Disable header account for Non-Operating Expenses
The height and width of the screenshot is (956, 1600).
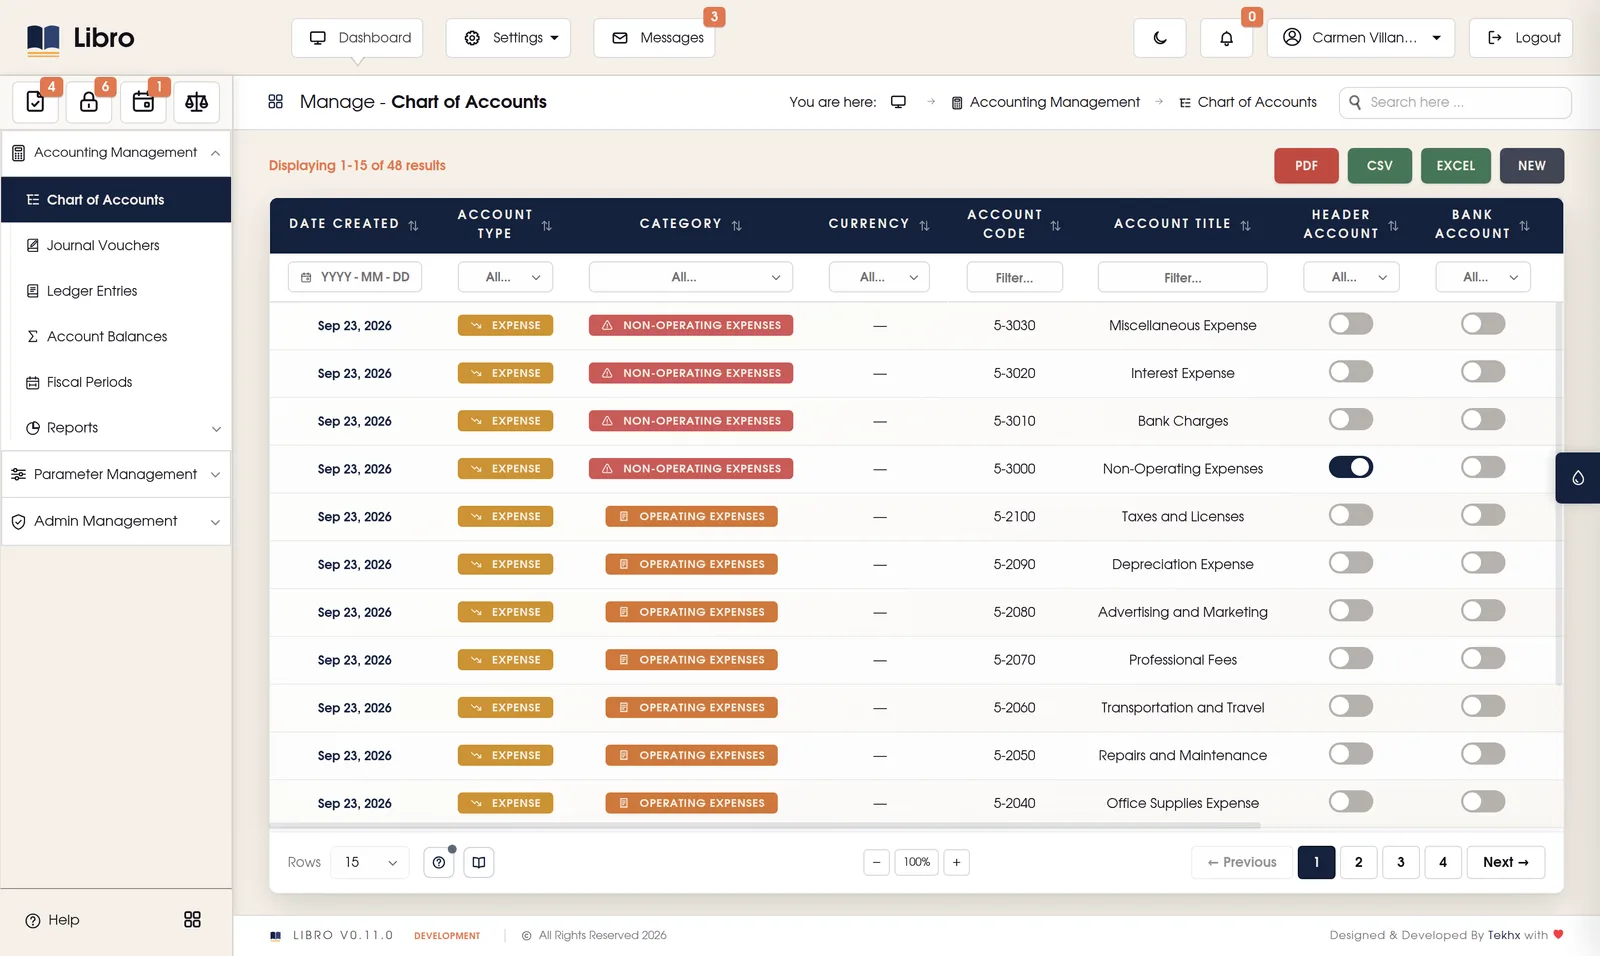point(1351,467)
